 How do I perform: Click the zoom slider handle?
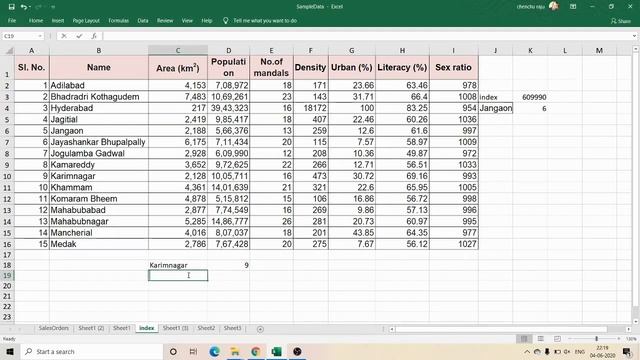[596, 339]
